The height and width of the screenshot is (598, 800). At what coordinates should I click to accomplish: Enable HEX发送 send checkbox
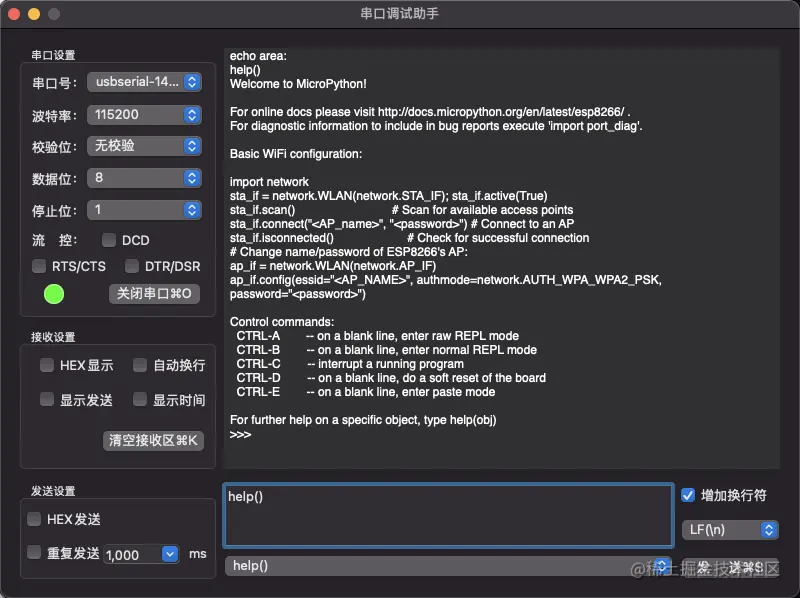(34, 519)
